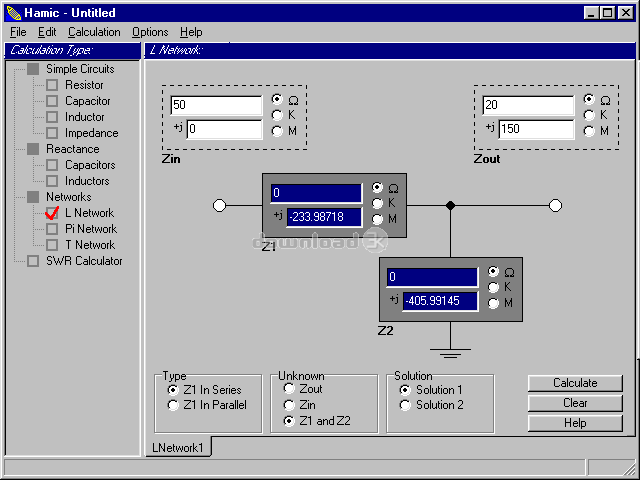This screenshot has height=480, width=640.
Task: Check the SWR Calculator box
Action: click(33, 261)
